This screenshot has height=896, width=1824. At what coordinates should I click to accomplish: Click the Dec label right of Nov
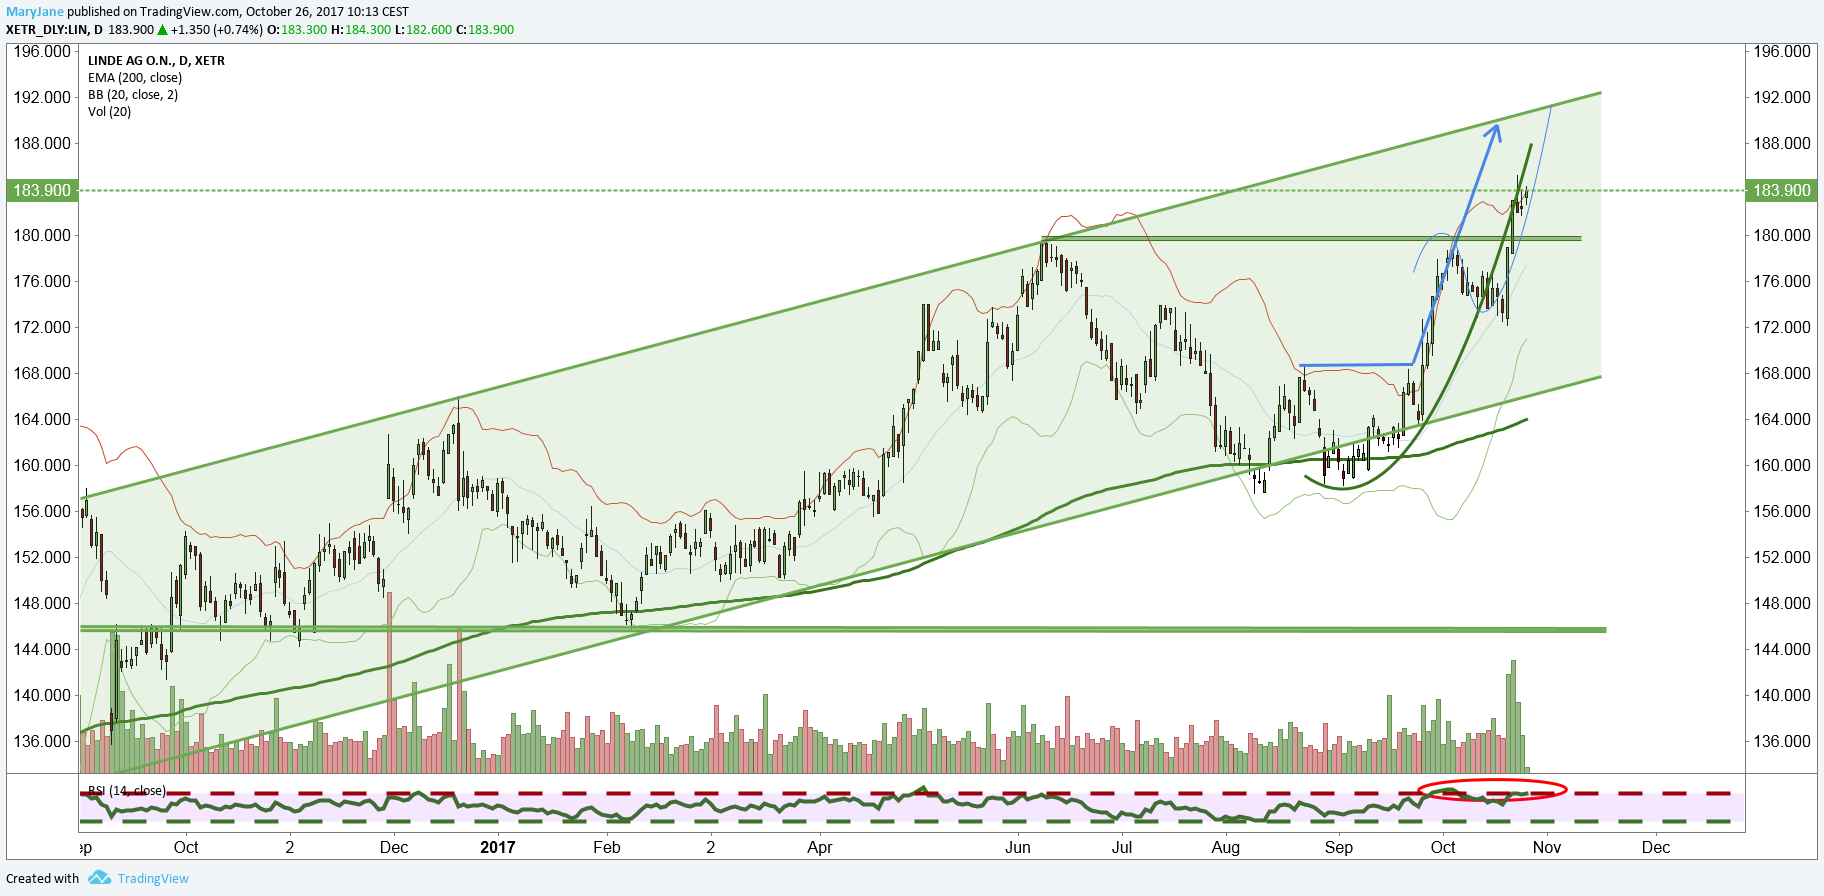point(1656,848)
